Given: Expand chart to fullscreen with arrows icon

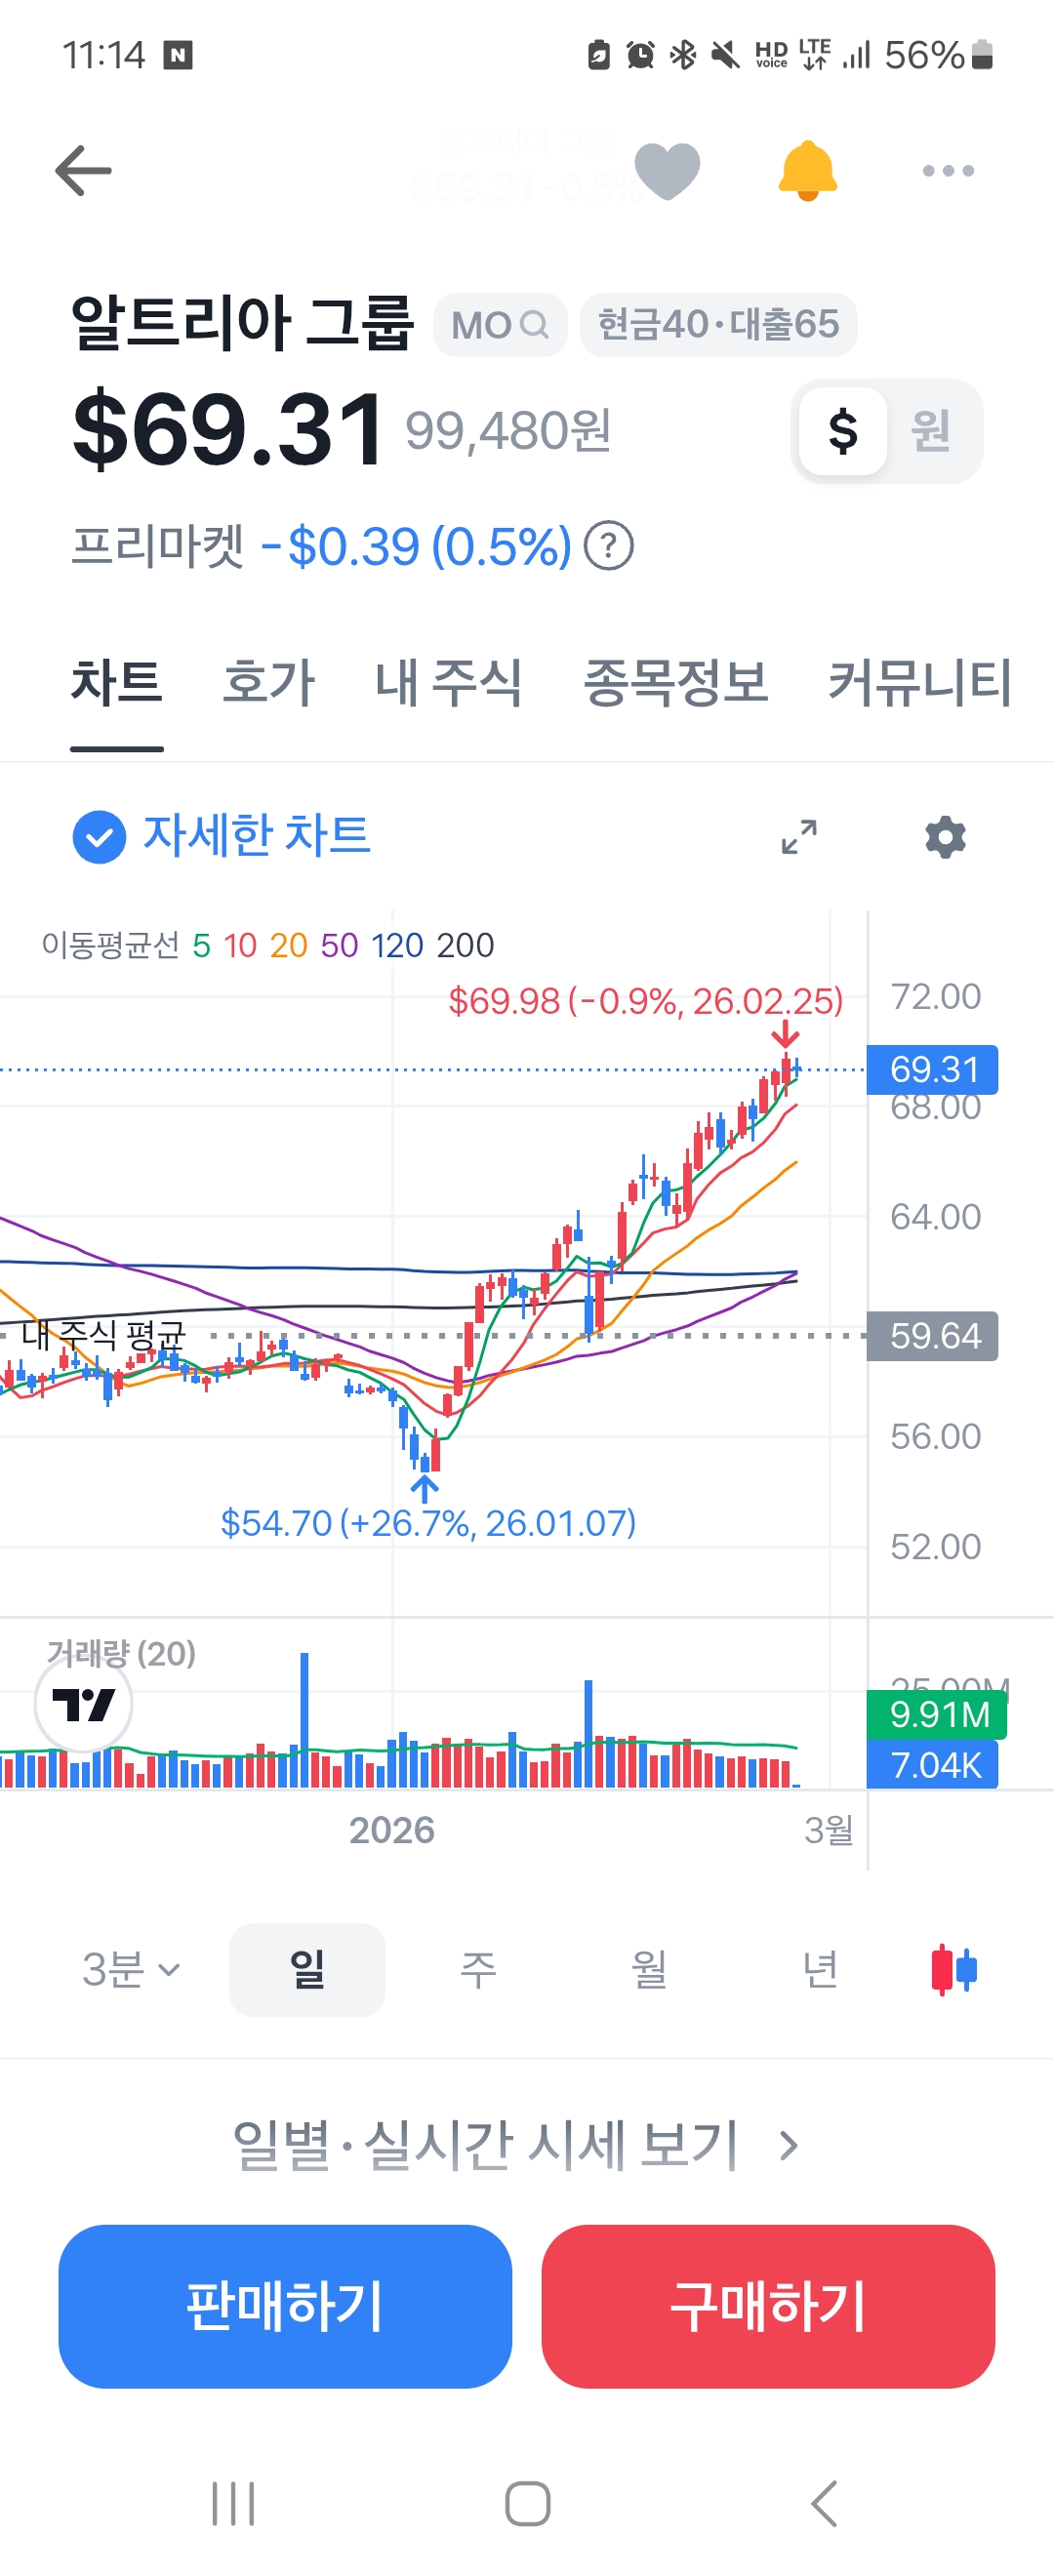Looking at the screenshot, I should tap(799, 836).
